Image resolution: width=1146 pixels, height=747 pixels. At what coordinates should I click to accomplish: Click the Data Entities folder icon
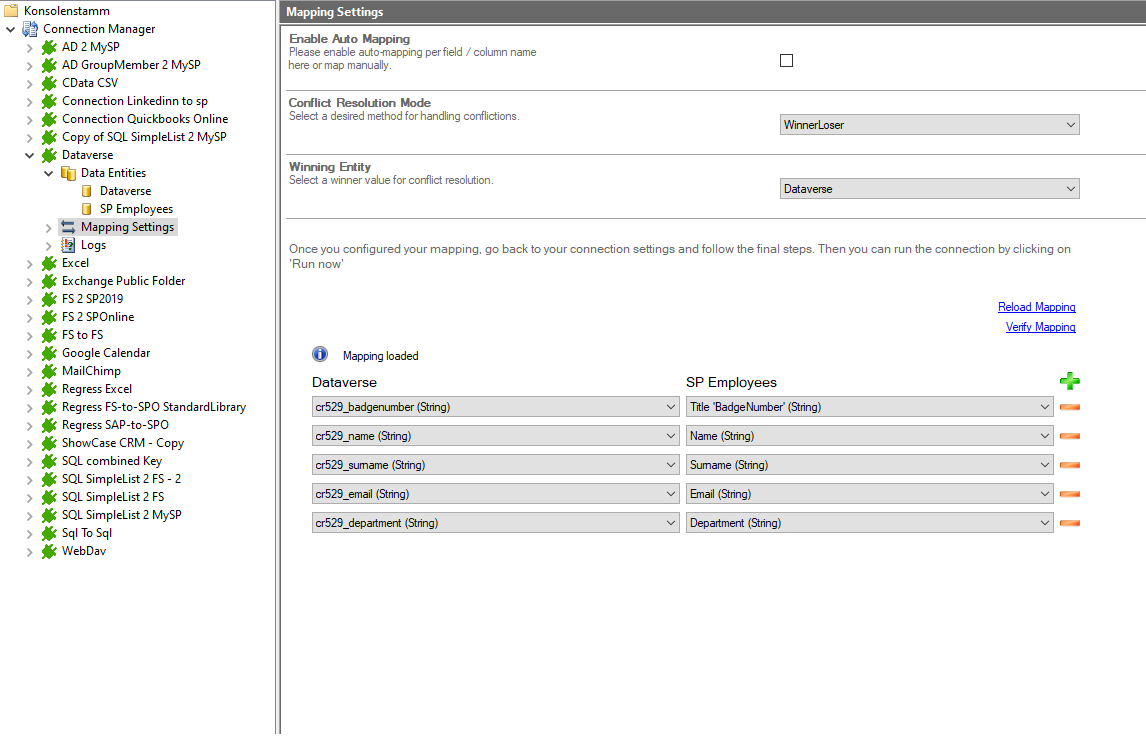point(68,173)
